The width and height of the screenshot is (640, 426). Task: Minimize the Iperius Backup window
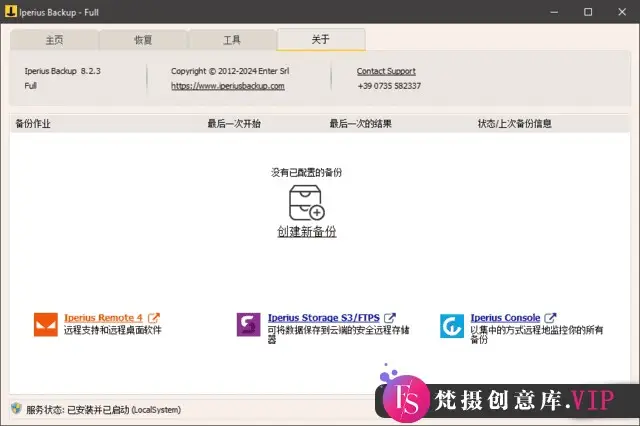[x=554, y=12]
